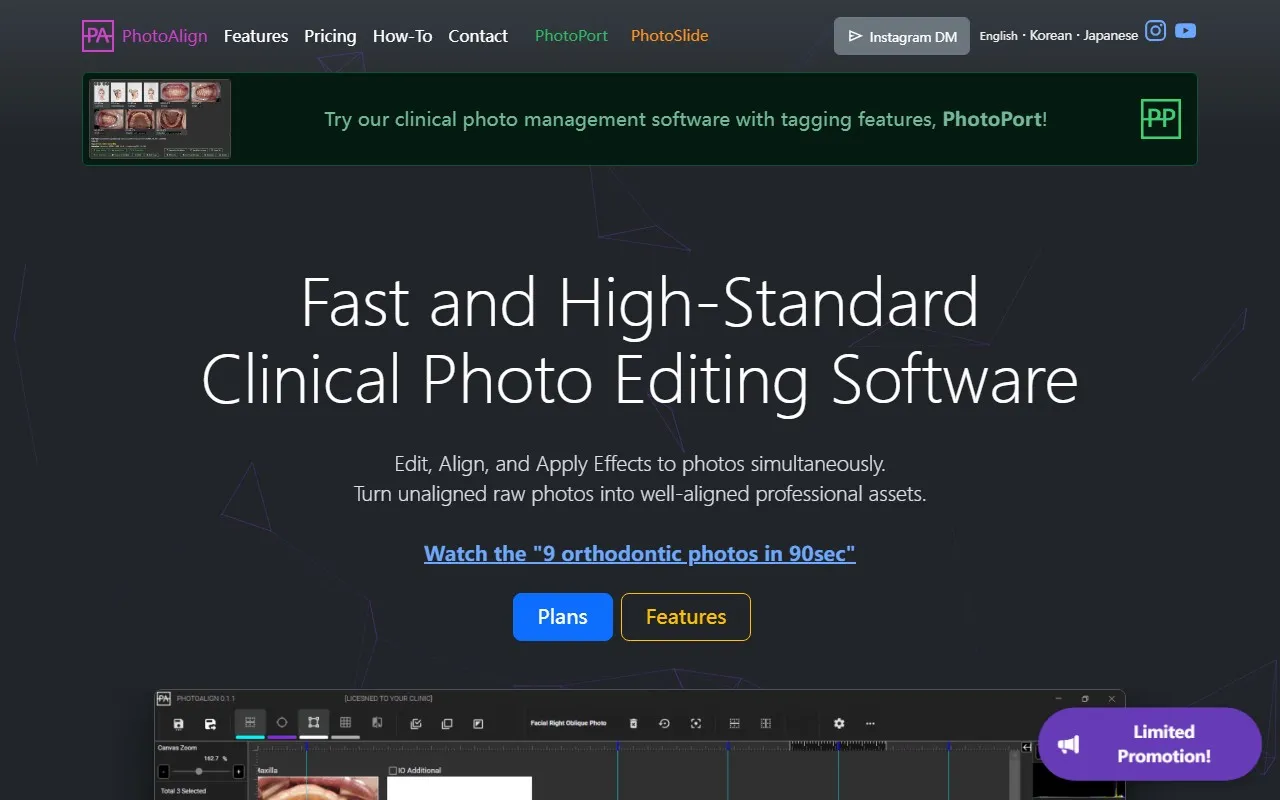This screenshot has height=800, width=1280.
Task: Click the Plans button
Action: (x=562, y=617)
